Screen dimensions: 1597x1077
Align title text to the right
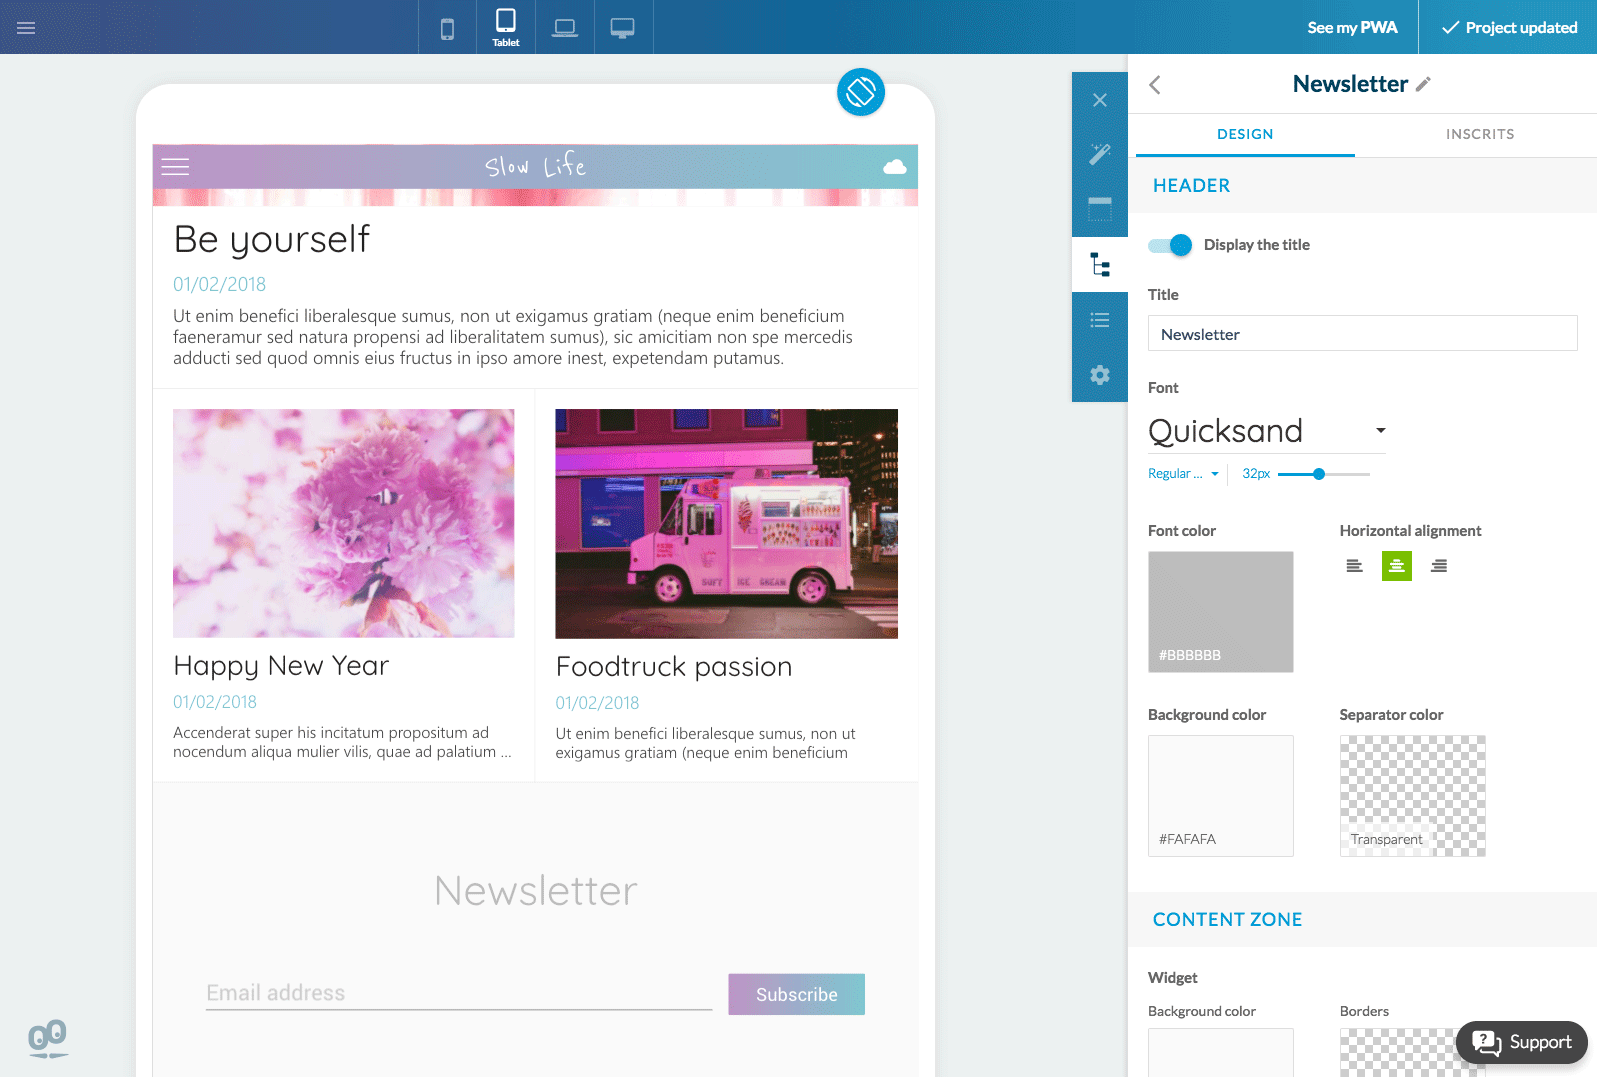(x=1438, y=566)
